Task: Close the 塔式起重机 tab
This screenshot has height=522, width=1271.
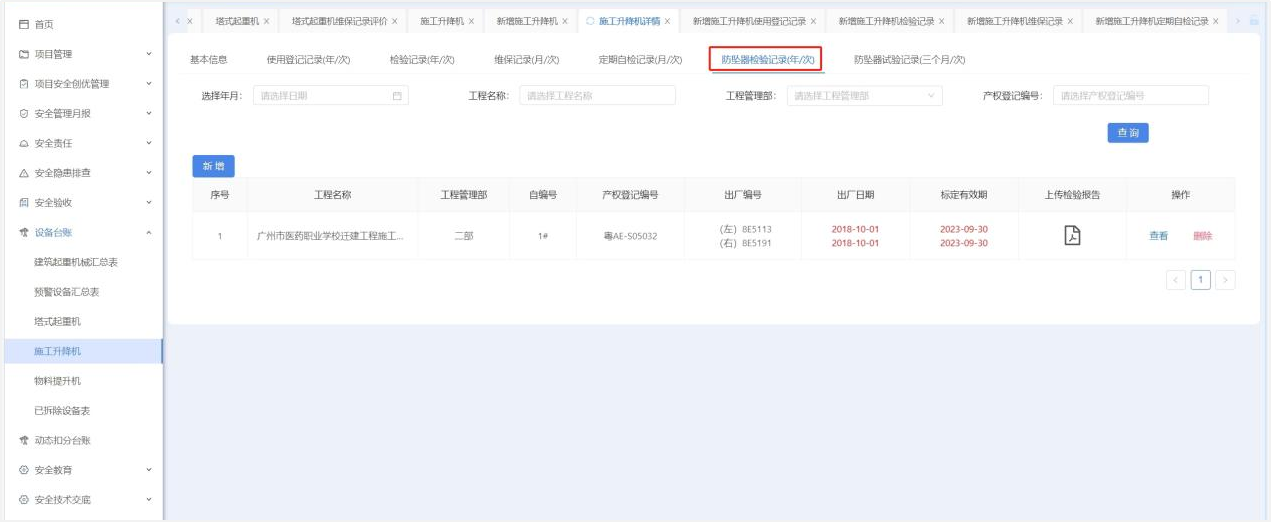Action: tap(266, 21)
